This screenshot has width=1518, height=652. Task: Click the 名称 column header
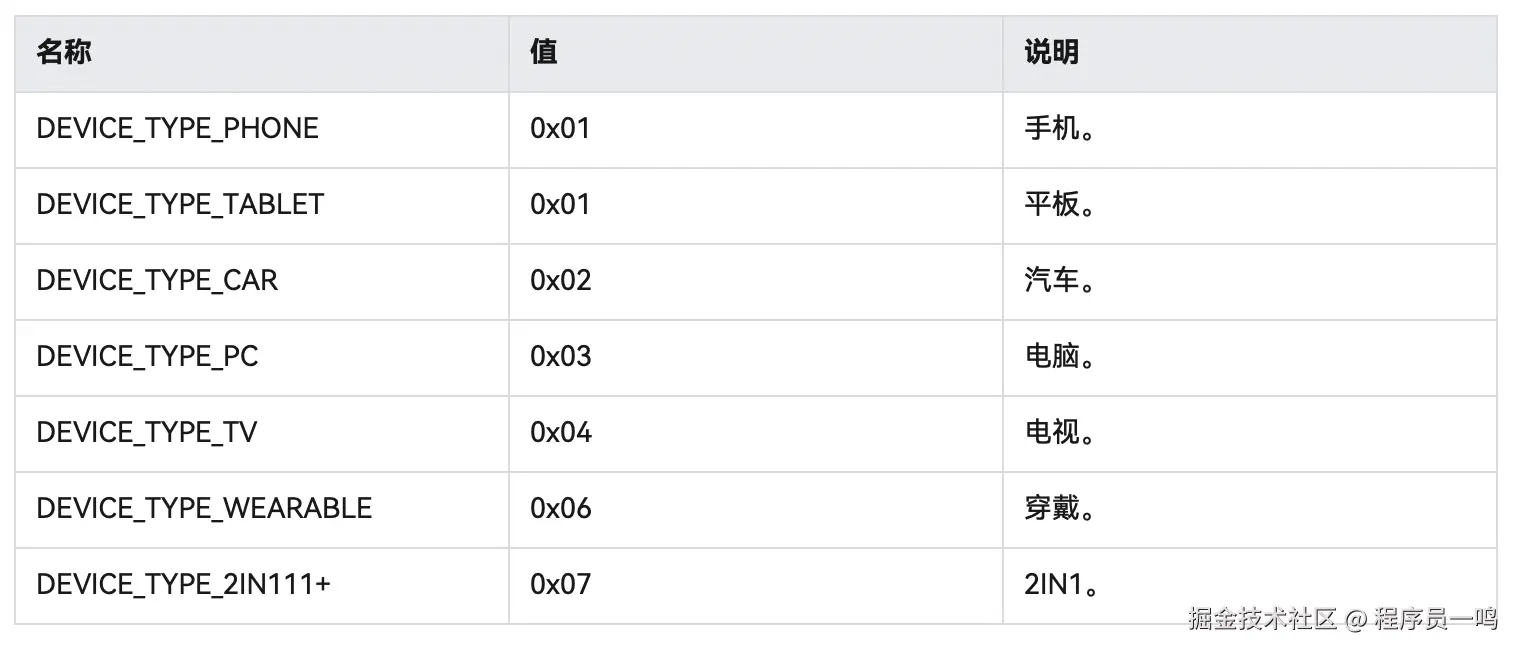tap(64, 53)
